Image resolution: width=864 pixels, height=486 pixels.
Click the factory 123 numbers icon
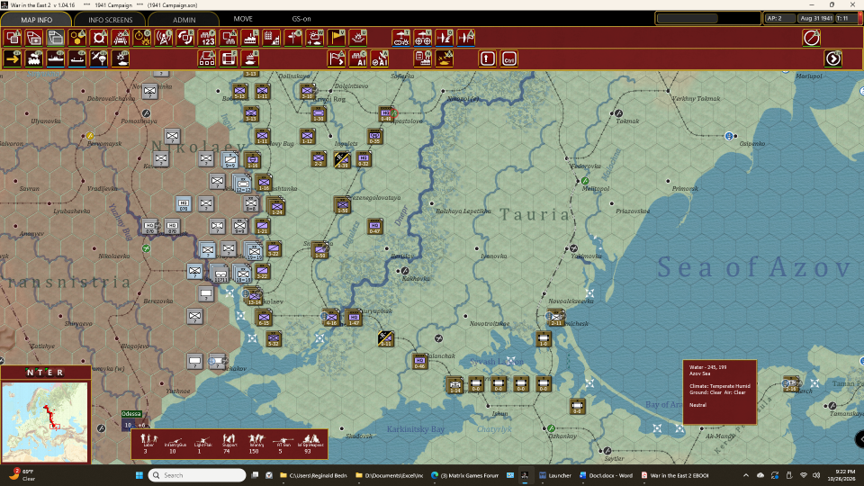tap(207, 38)
